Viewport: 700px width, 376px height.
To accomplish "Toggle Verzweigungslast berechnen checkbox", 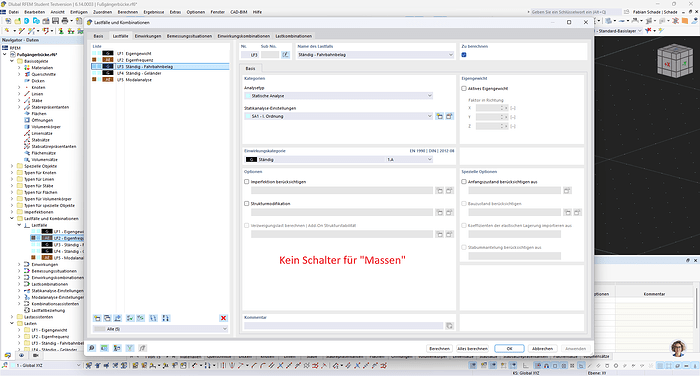I will (x=246, y=226).
